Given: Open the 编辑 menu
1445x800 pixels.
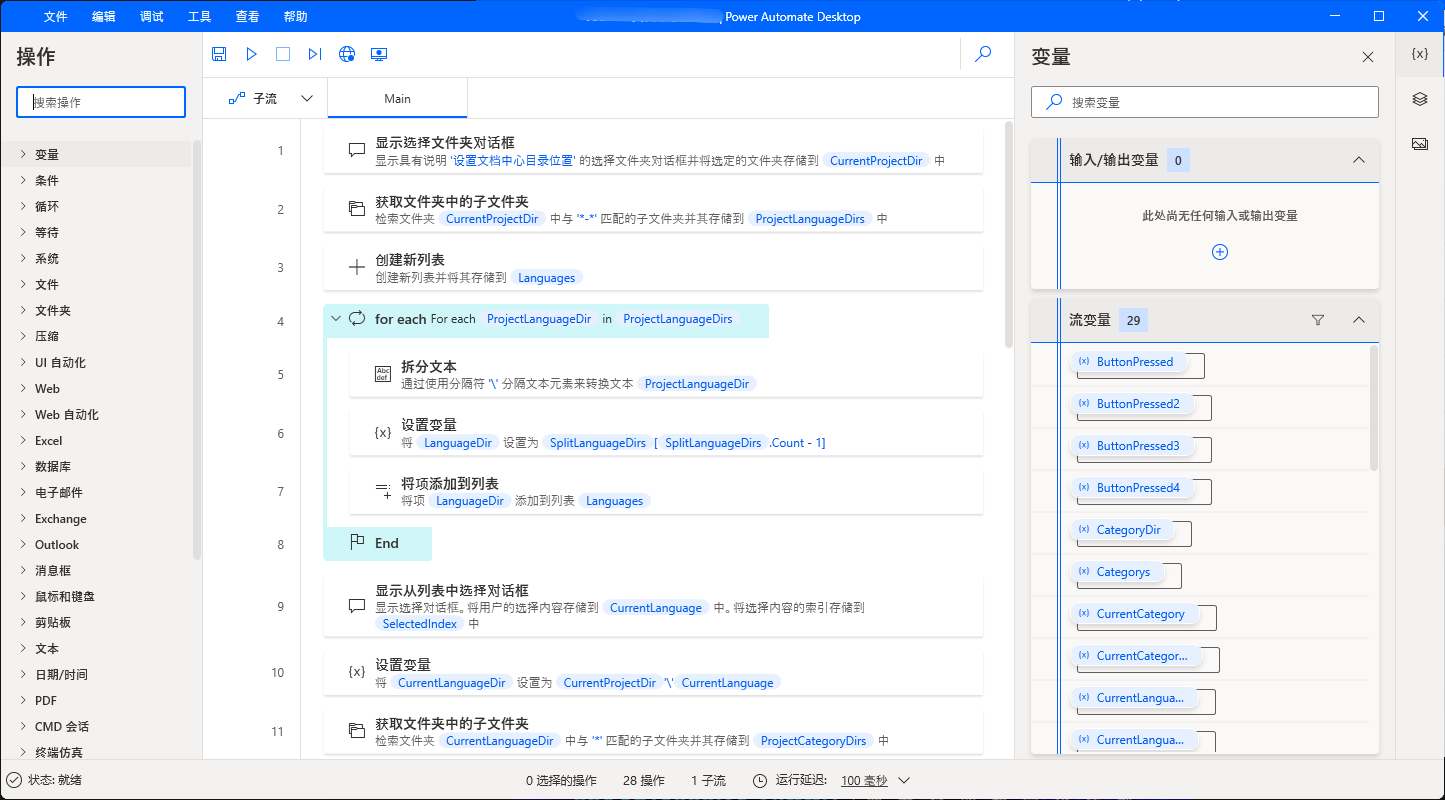Looking at the screenshot, I should [x=104, y=17].
